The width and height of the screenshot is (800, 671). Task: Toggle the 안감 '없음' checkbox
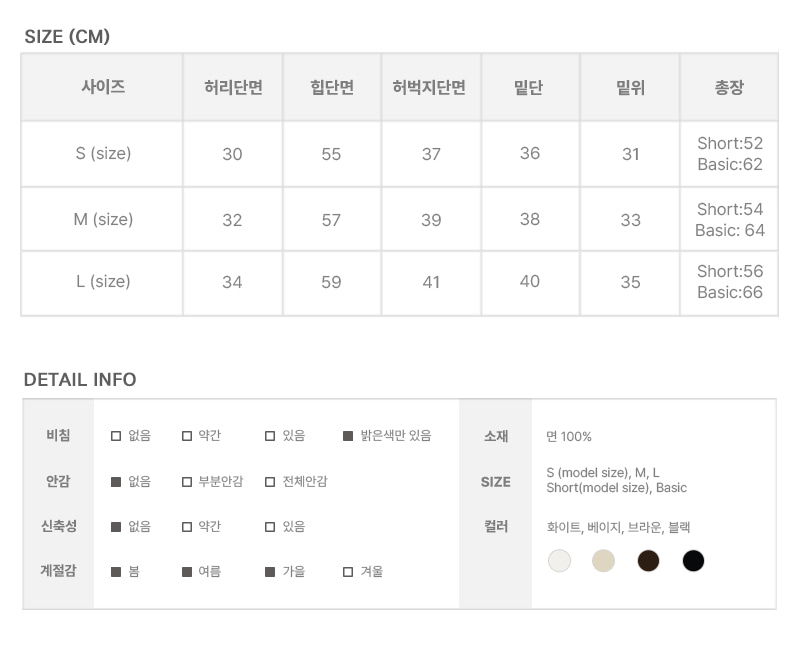[x=116, y=482]
